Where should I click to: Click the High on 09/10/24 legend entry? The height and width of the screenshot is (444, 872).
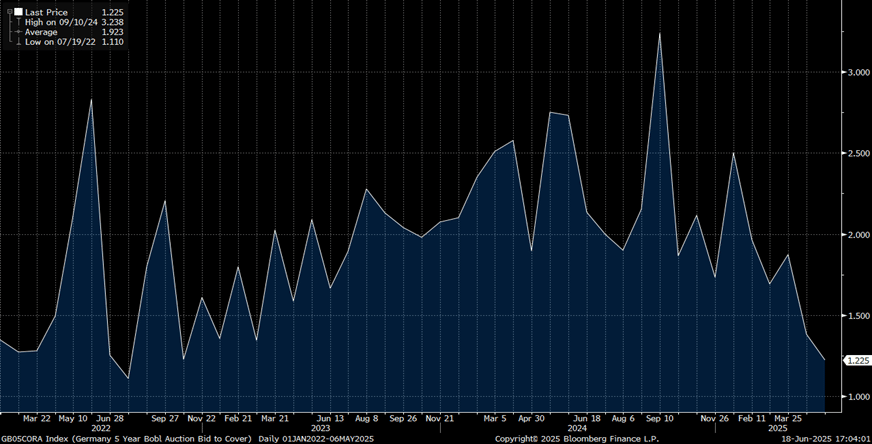[x=59, y=21]
